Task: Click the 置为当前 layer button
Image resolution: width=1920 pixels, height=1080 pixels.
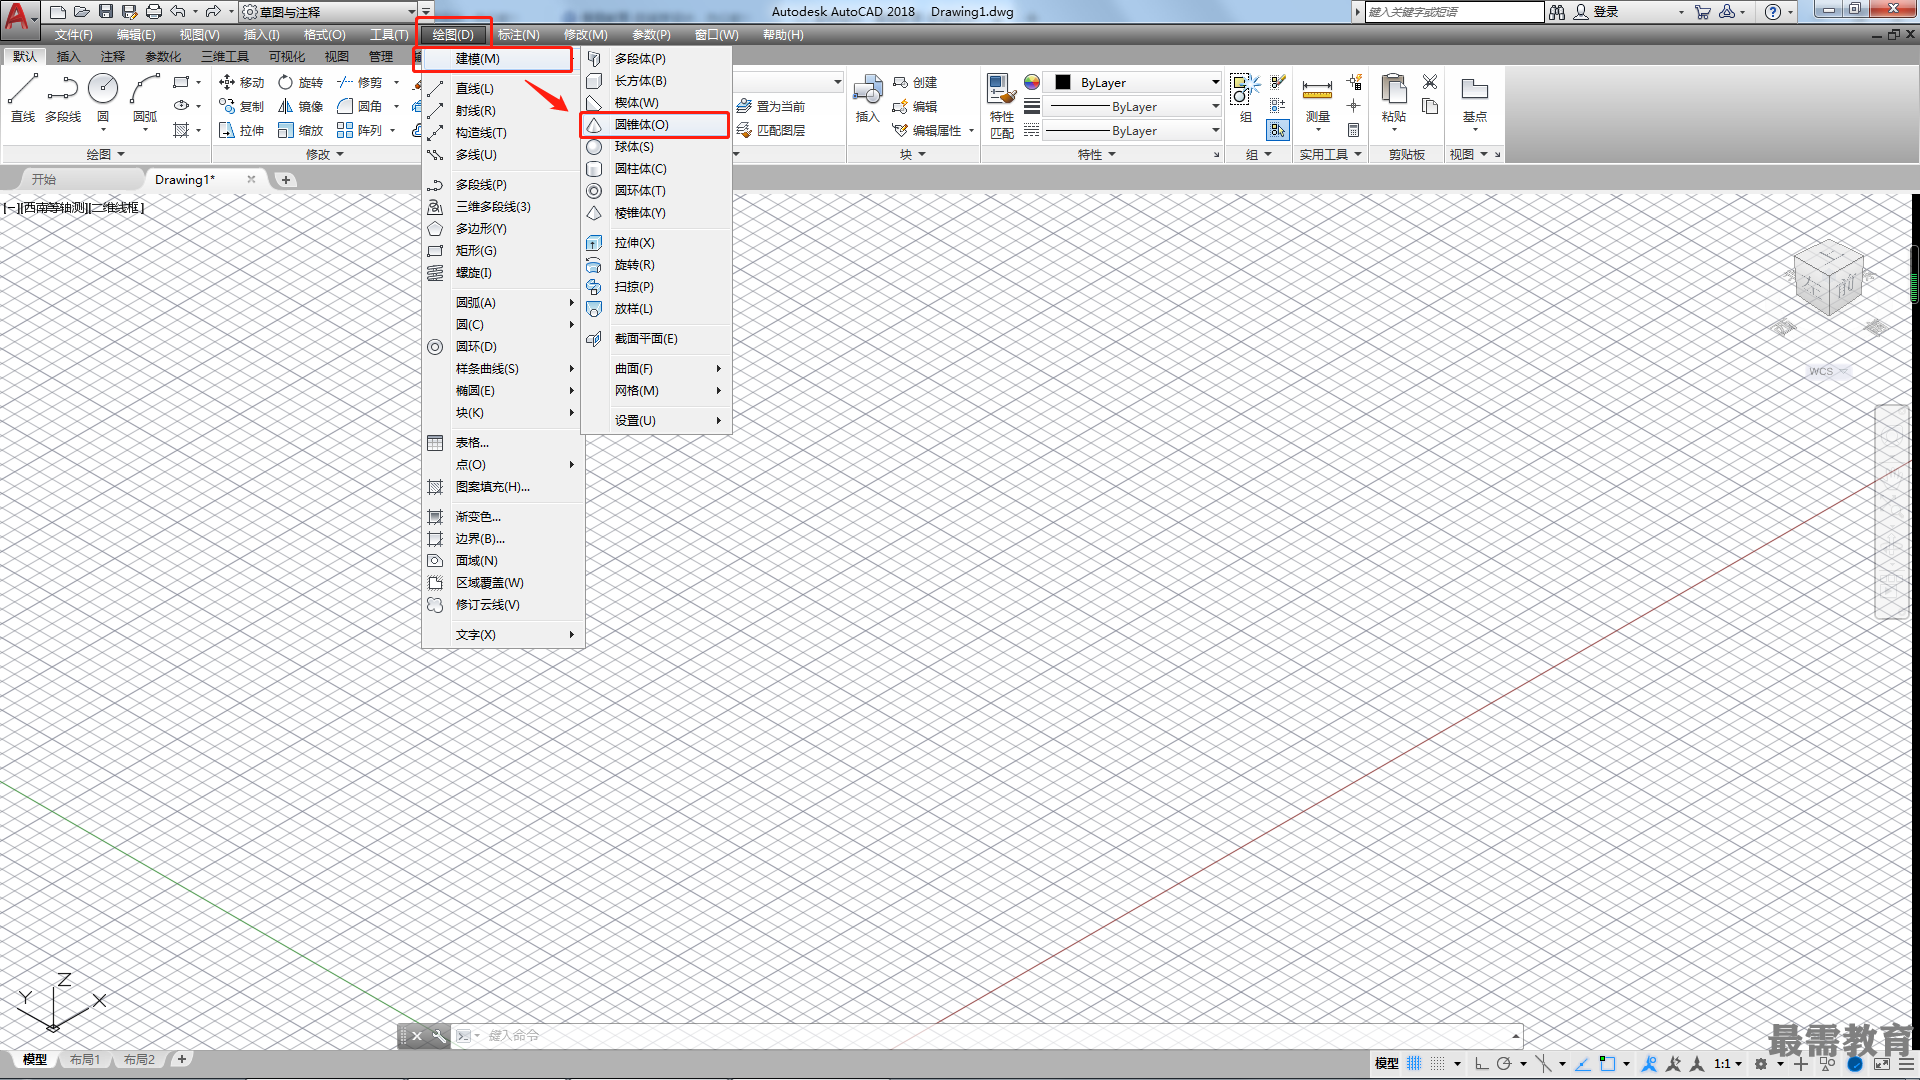Action: pos(771,107)
